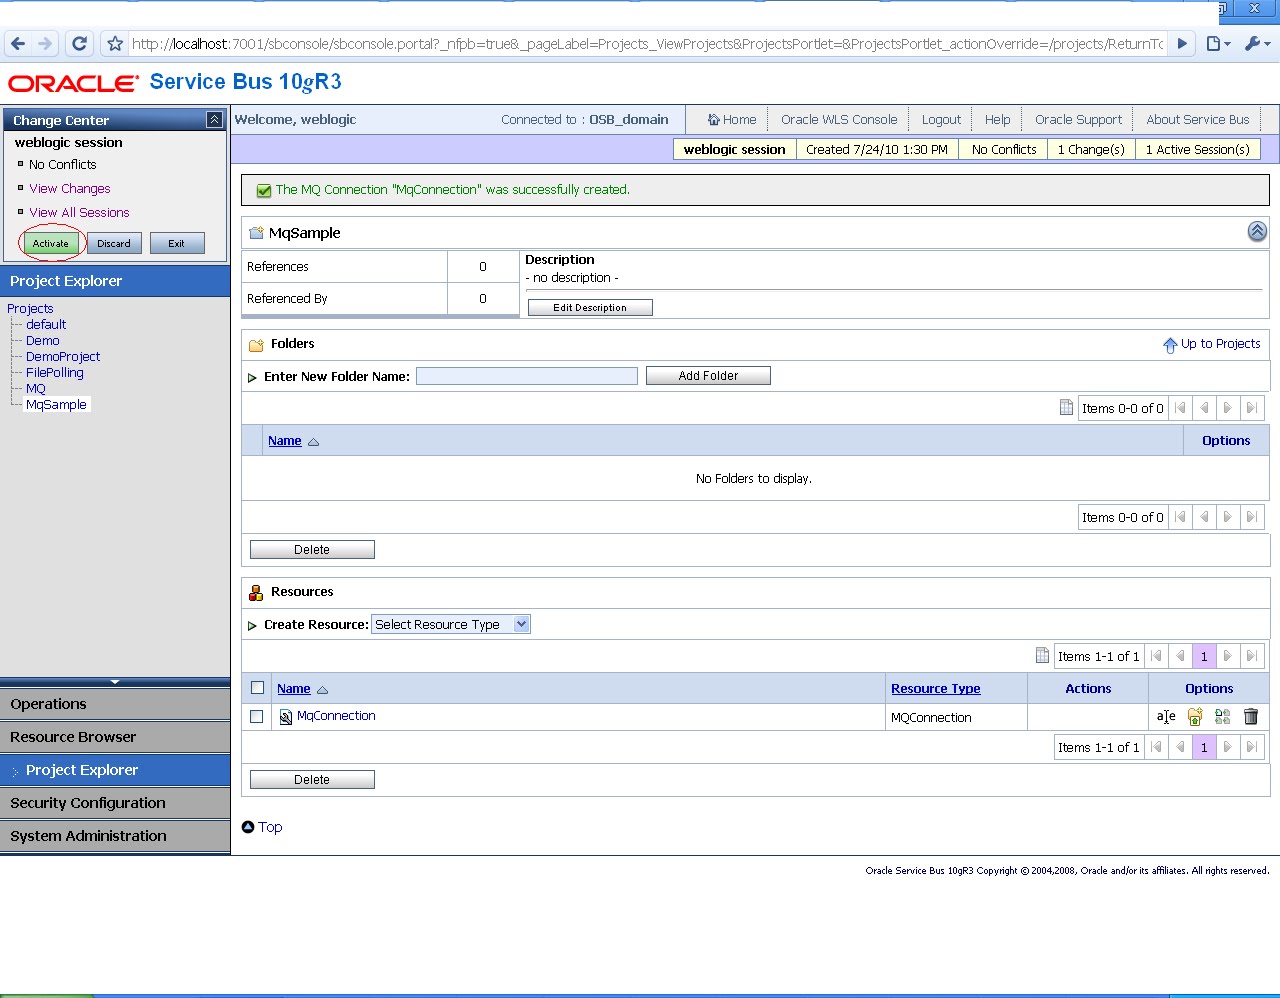
Task: Switch to the System Administration section
Action: [115, 836]
